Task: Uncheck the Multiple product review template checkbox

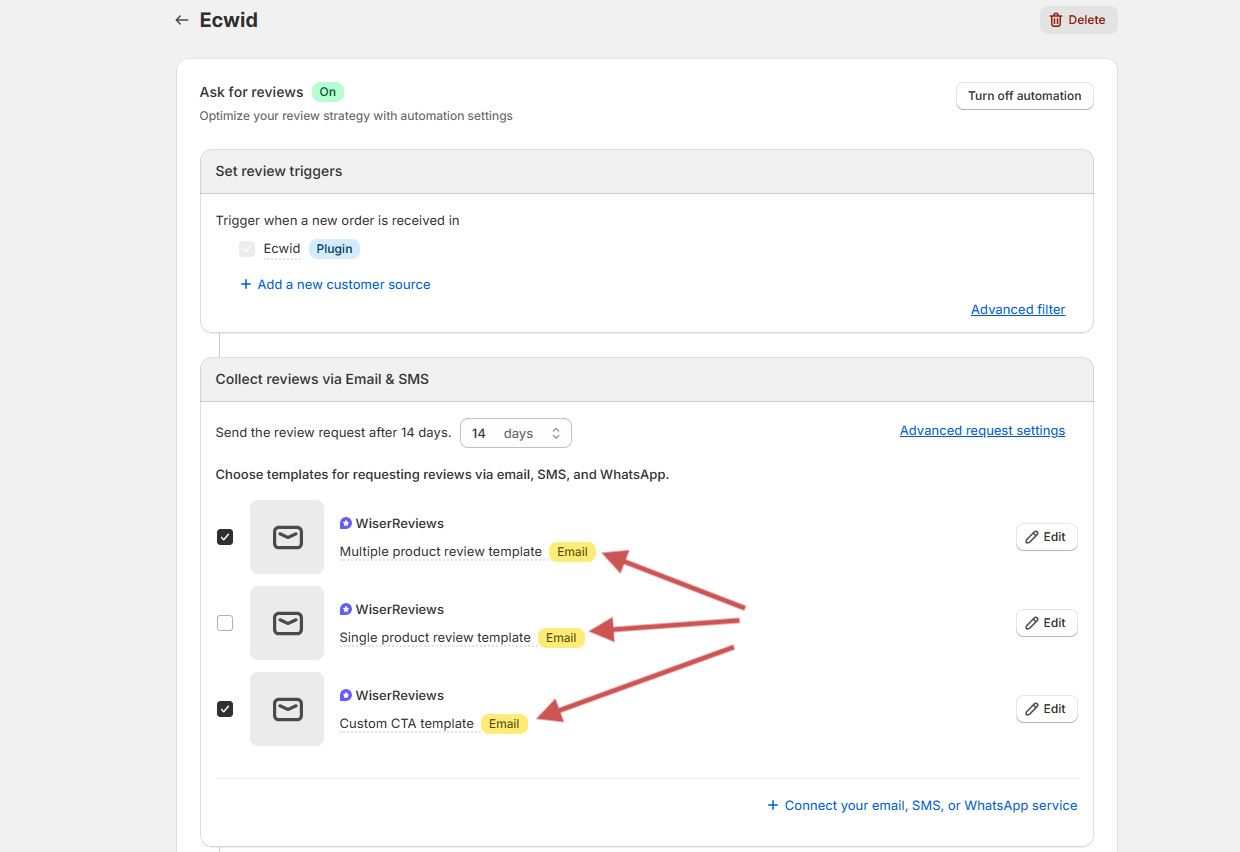Action: click(225, 537)
